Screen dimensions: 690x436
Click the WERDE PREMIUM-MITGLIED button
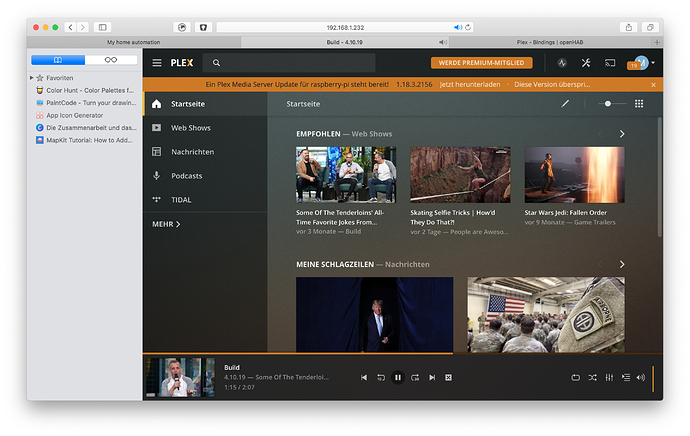pos(481,63)
